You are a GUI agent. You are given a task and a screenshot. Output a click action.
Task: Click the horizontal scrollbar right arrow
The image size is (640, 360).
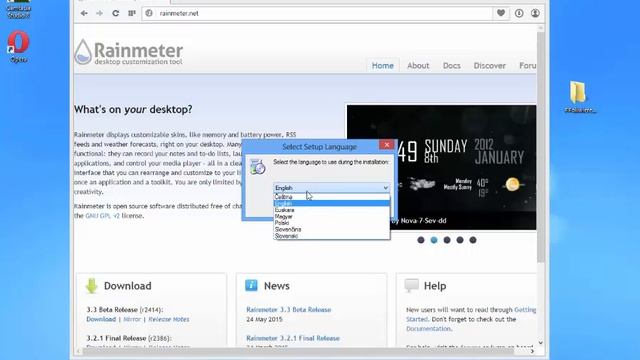pyautogui.click(x=532, y=351)
